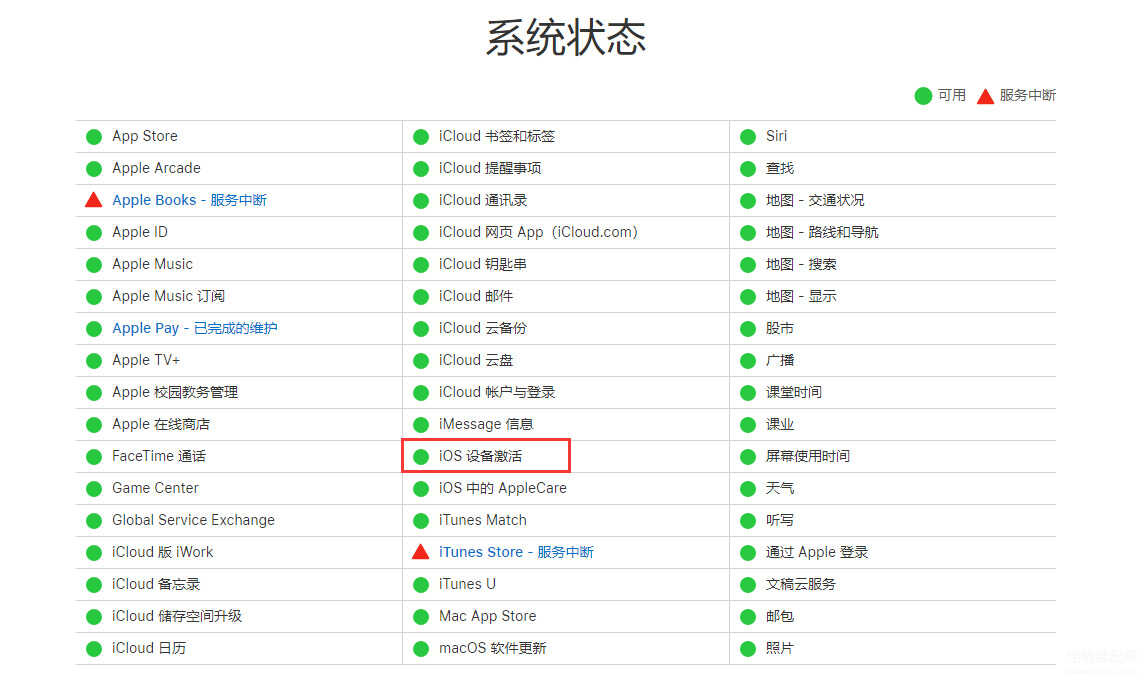Image resolution: width=1147 pixels, height=685 pixels.
Task: Click green status dot beside App Store
Action: tap(94, 137)
